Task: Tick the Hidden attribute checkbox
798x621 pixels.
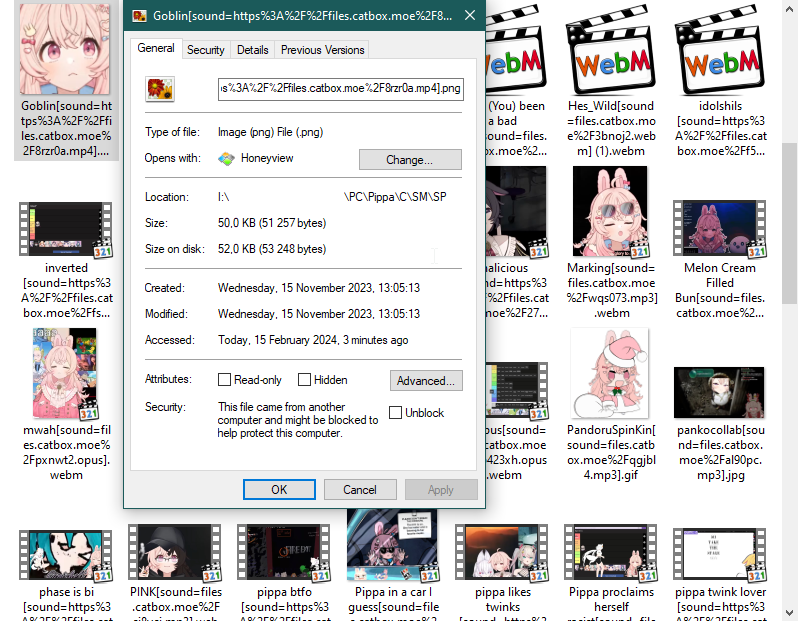Action: [x=304, y=380]
